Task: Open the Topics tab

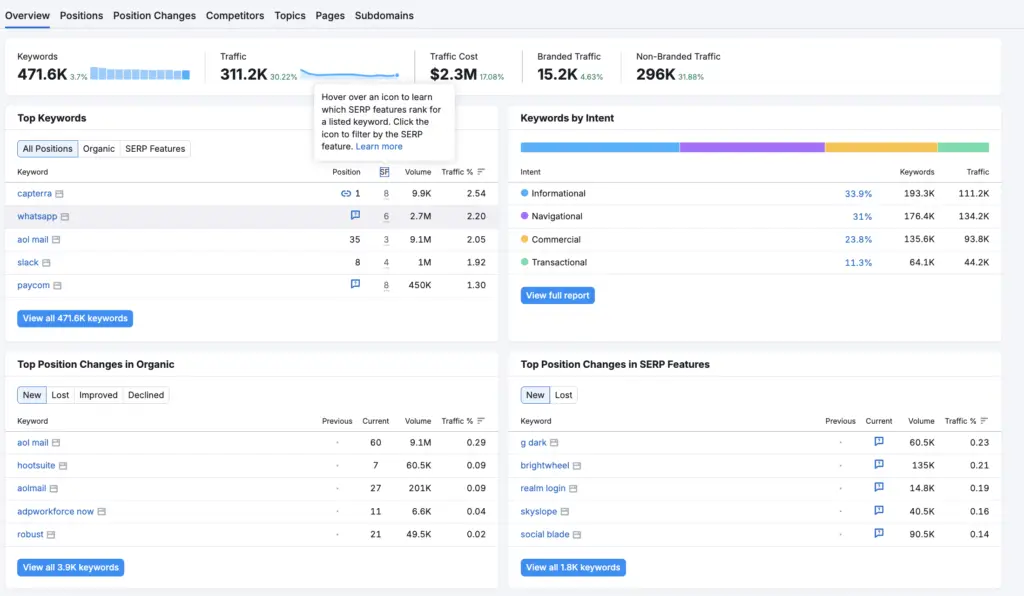Action: [x=290, y=16]
